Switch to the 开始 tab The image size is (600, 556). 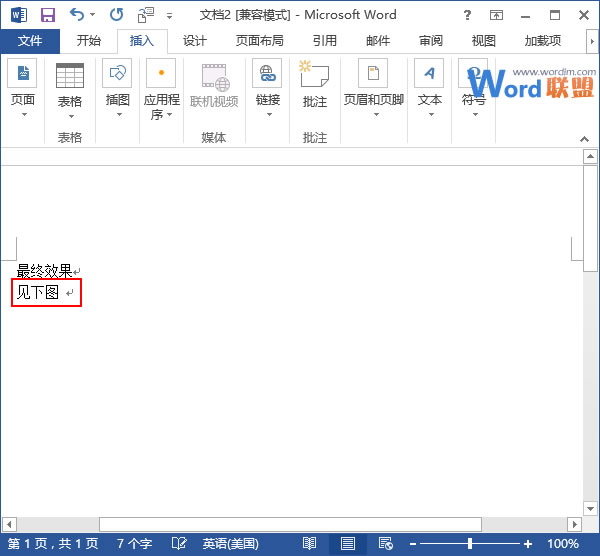(x=89, y=41)
